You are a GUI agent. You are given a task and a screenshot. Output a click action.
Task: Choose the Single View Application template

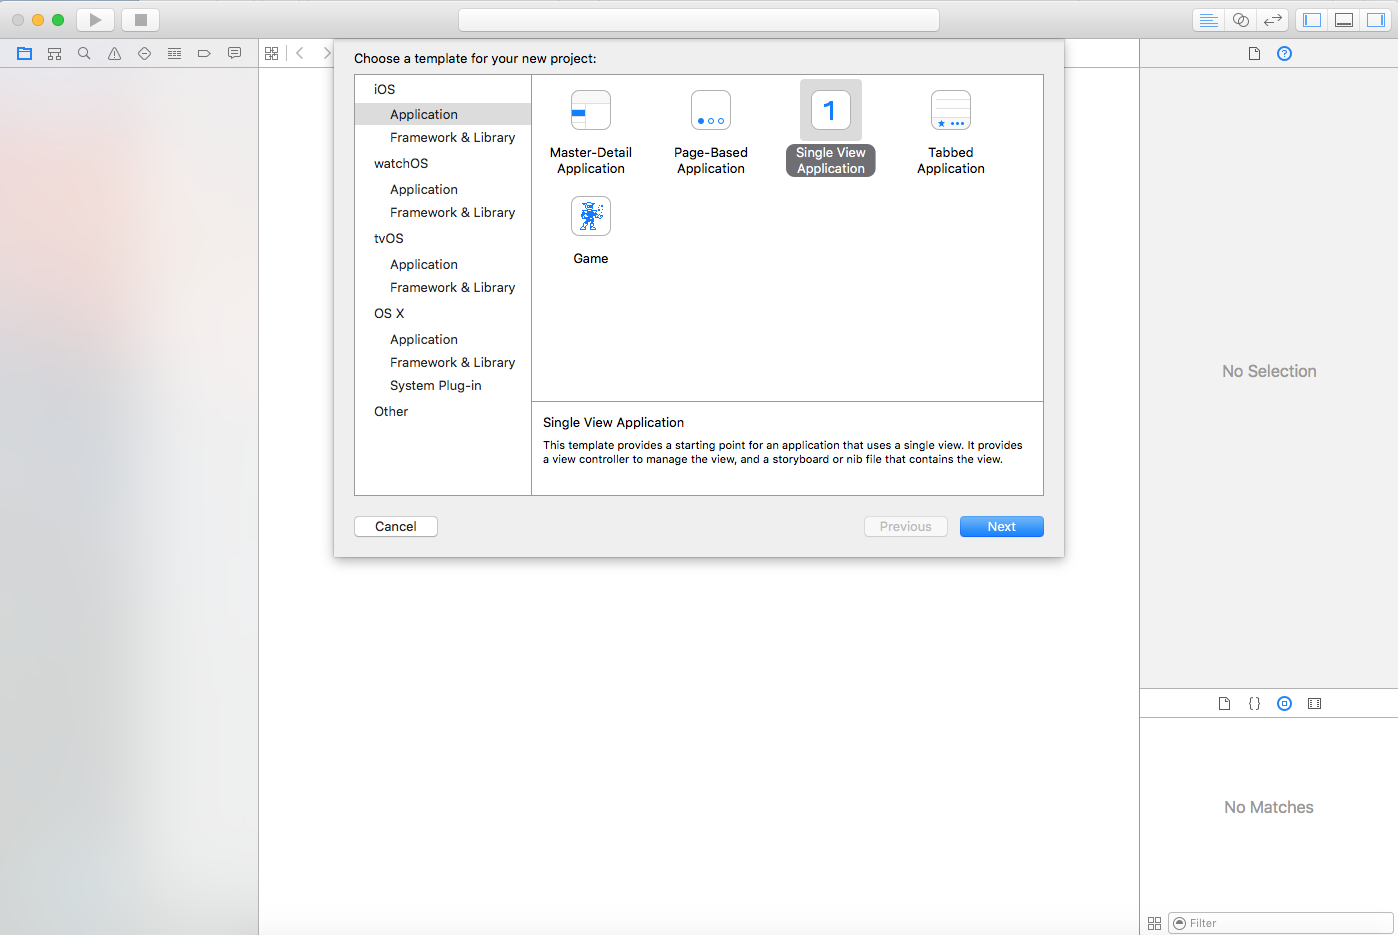click(831, 130)
